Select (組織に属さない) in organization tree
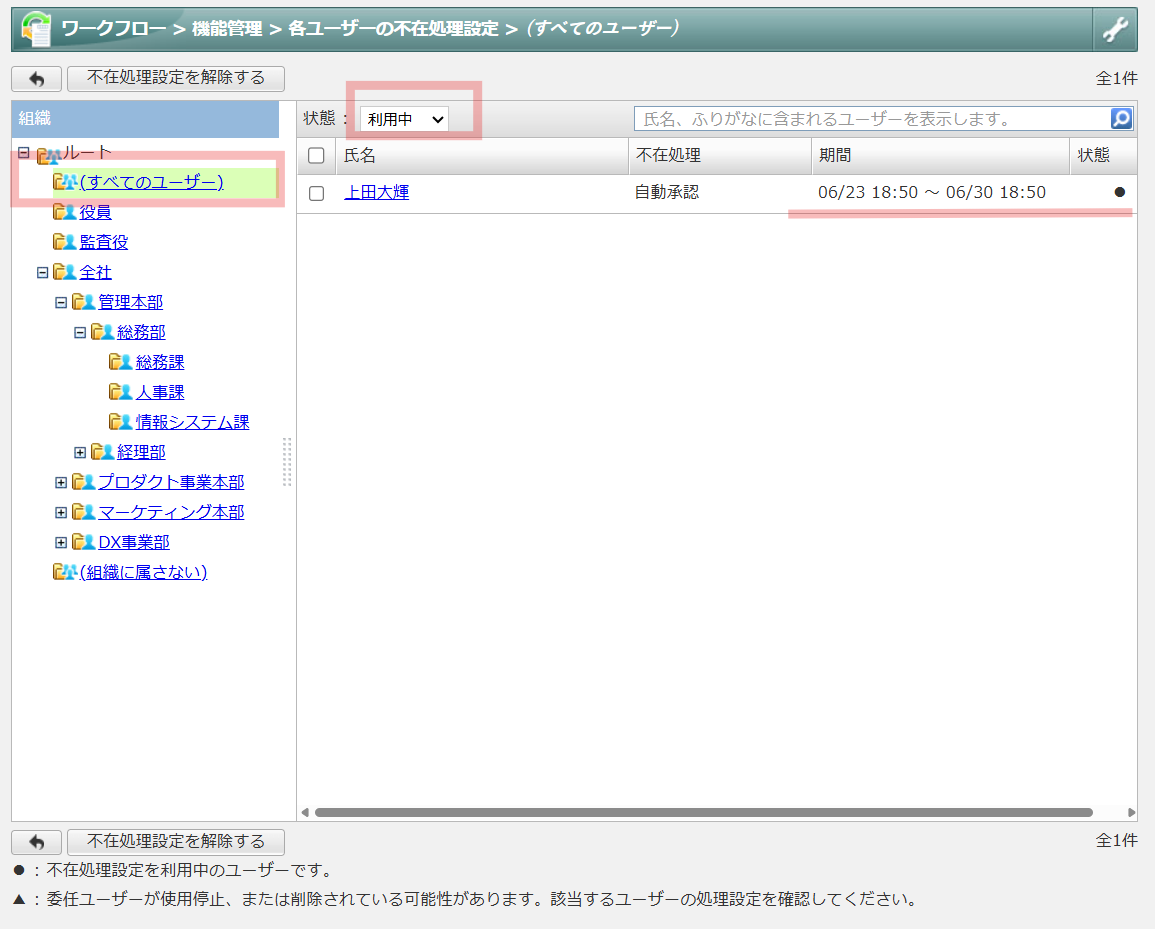The image size is (1155, 929). [143, 572]
